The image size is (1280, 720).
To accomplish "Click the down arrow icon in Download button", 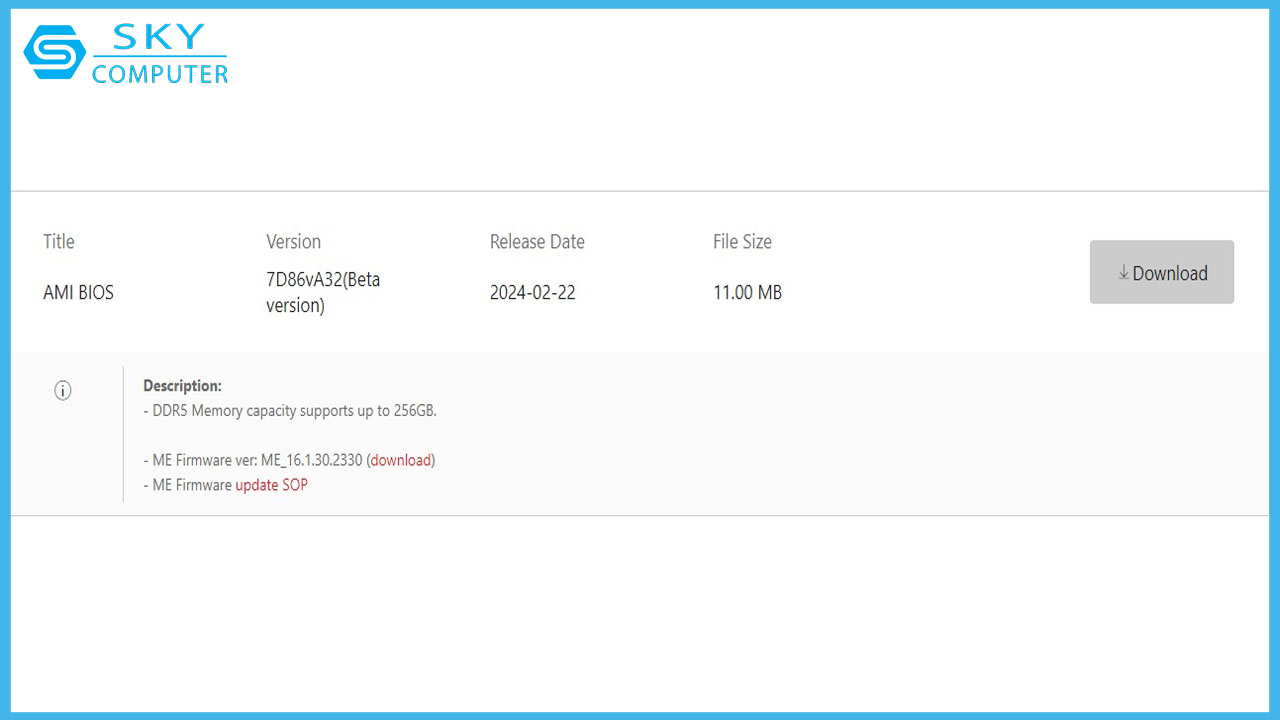I will 1123,273.
